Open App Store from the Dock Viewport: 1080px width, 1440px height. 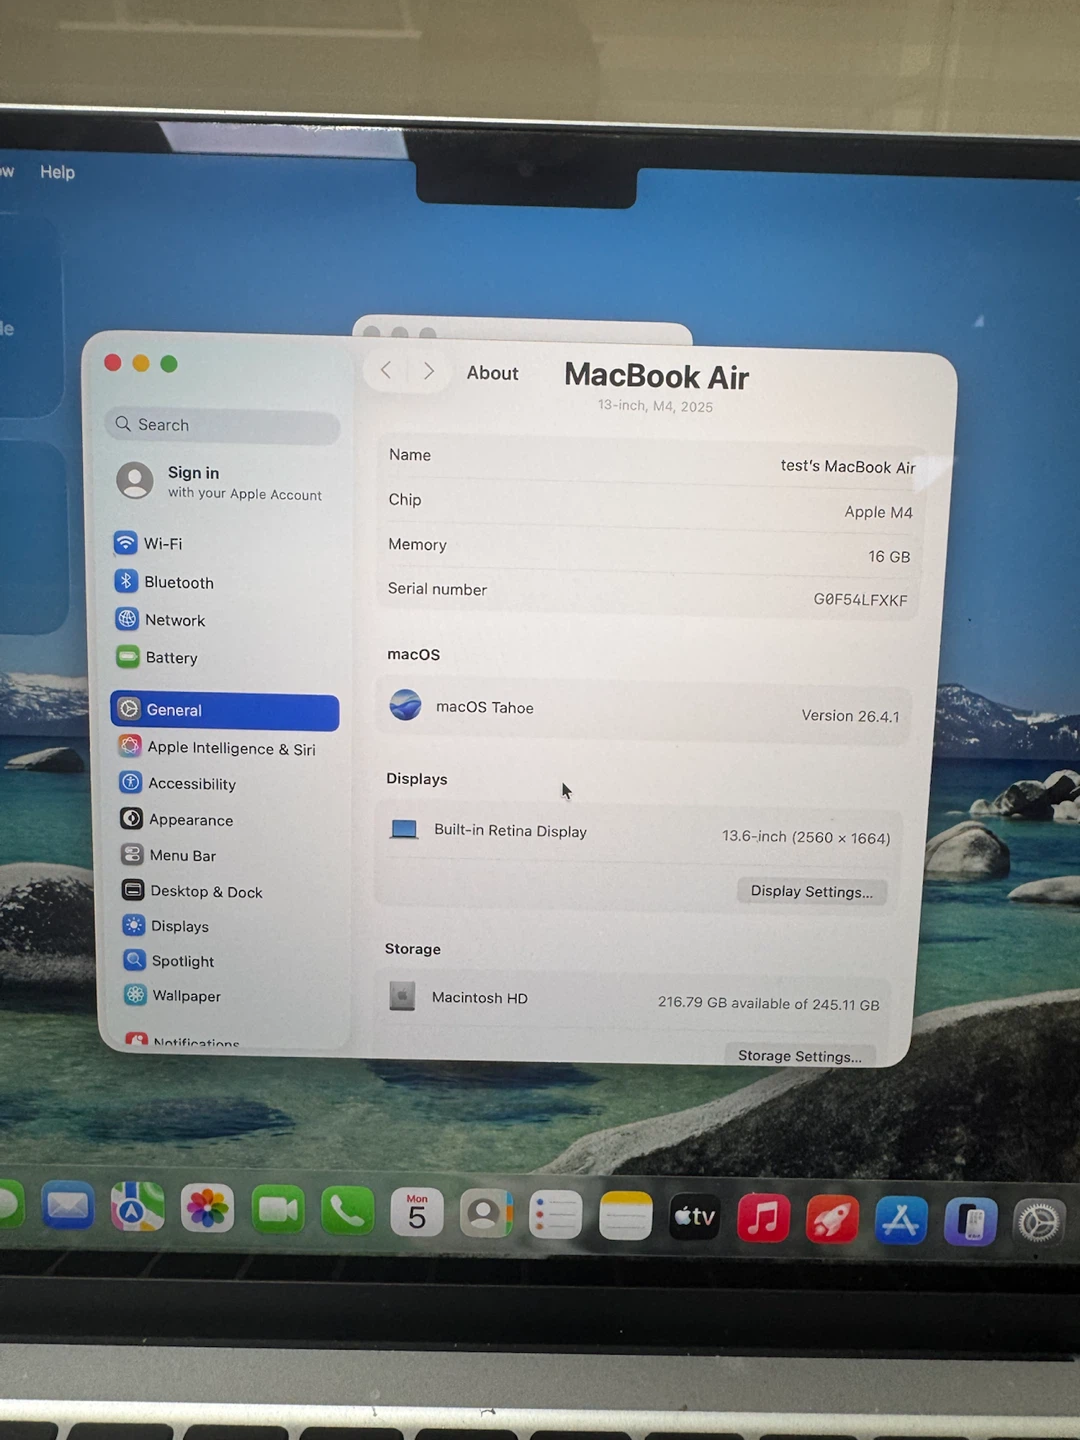pyautogui.click(x=901, y=1220)
